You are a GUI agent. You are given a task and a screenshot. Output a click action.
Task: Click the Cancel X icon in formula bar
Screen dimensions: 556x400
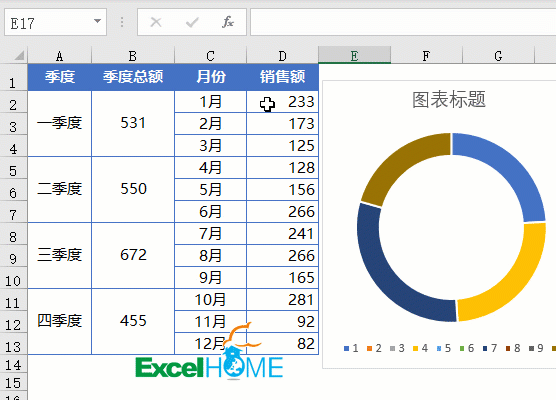pyautogui.click(x=156, y=23)
